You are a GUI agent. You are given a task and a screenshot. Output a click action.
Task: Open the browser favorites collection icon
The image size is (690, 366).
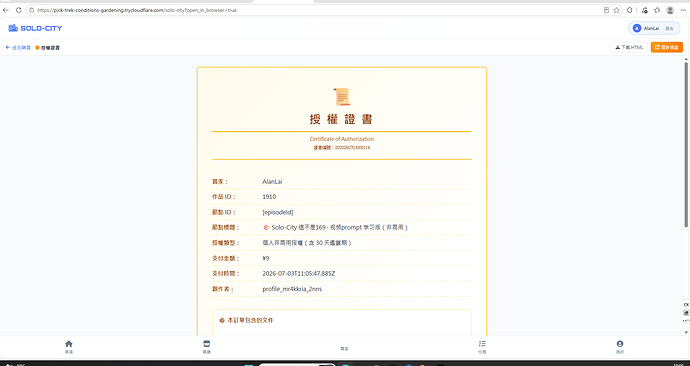tap(657, 10)
